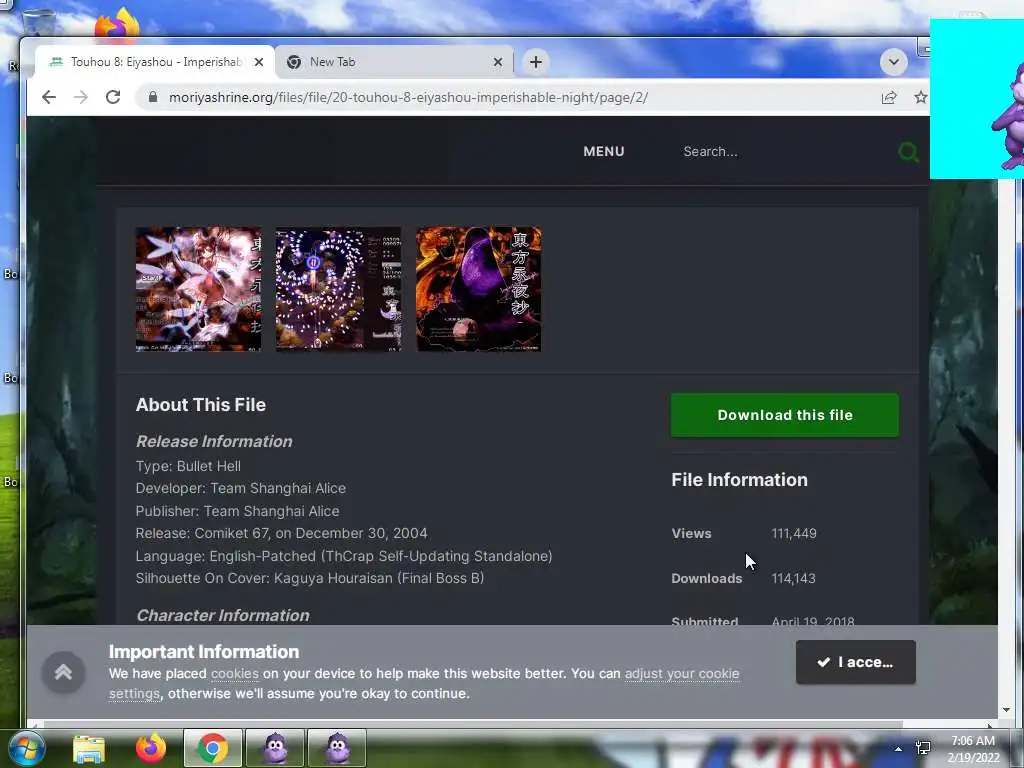Open the share page icon in address bar
The image size is (1024, 768).
click(889, 97)
